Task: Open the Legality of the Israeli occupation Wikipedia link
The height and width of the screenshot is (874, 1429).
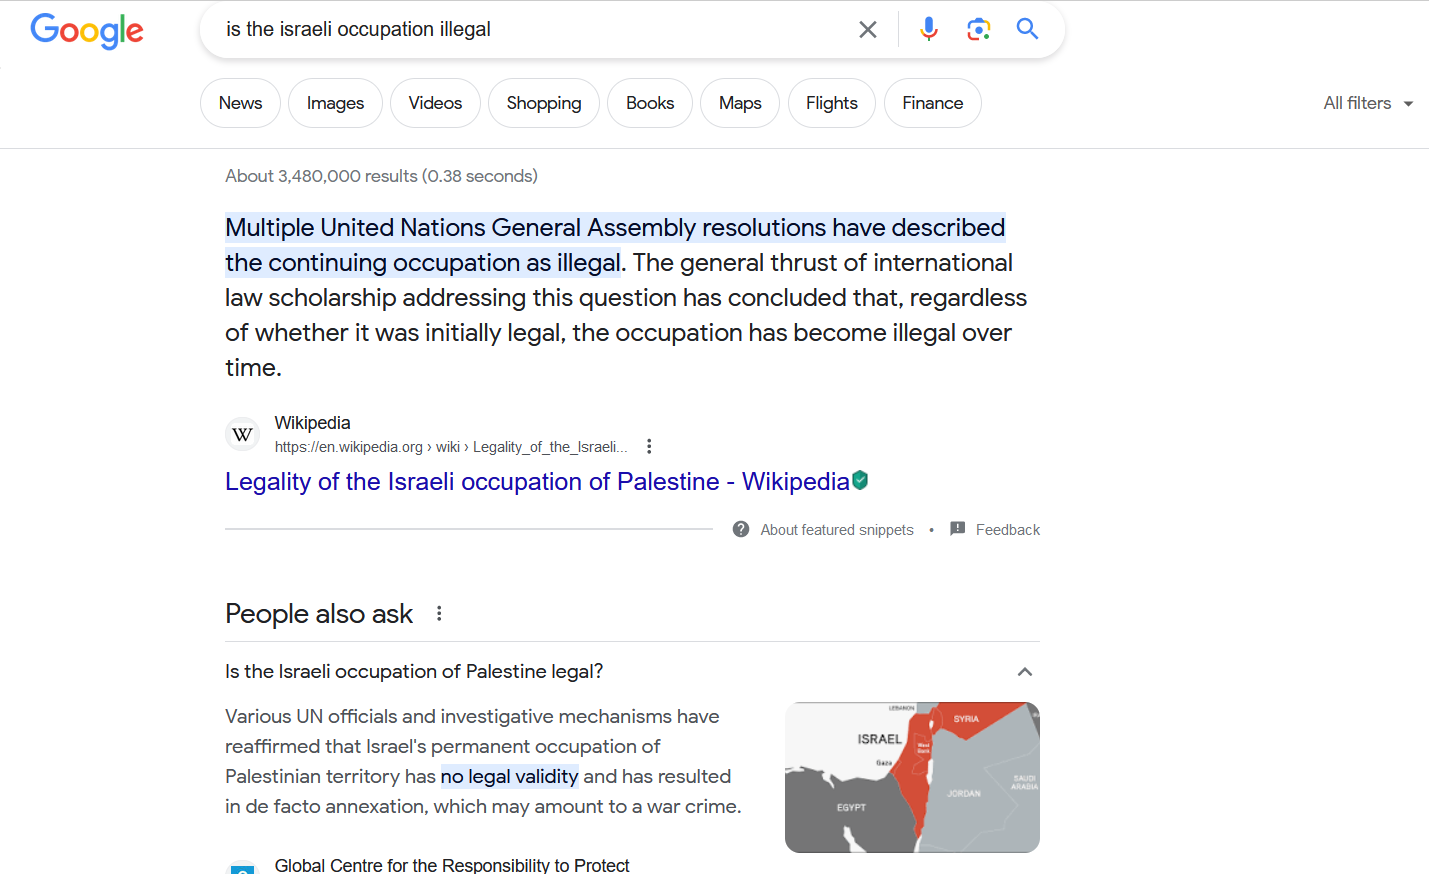Action: (537, 482)
